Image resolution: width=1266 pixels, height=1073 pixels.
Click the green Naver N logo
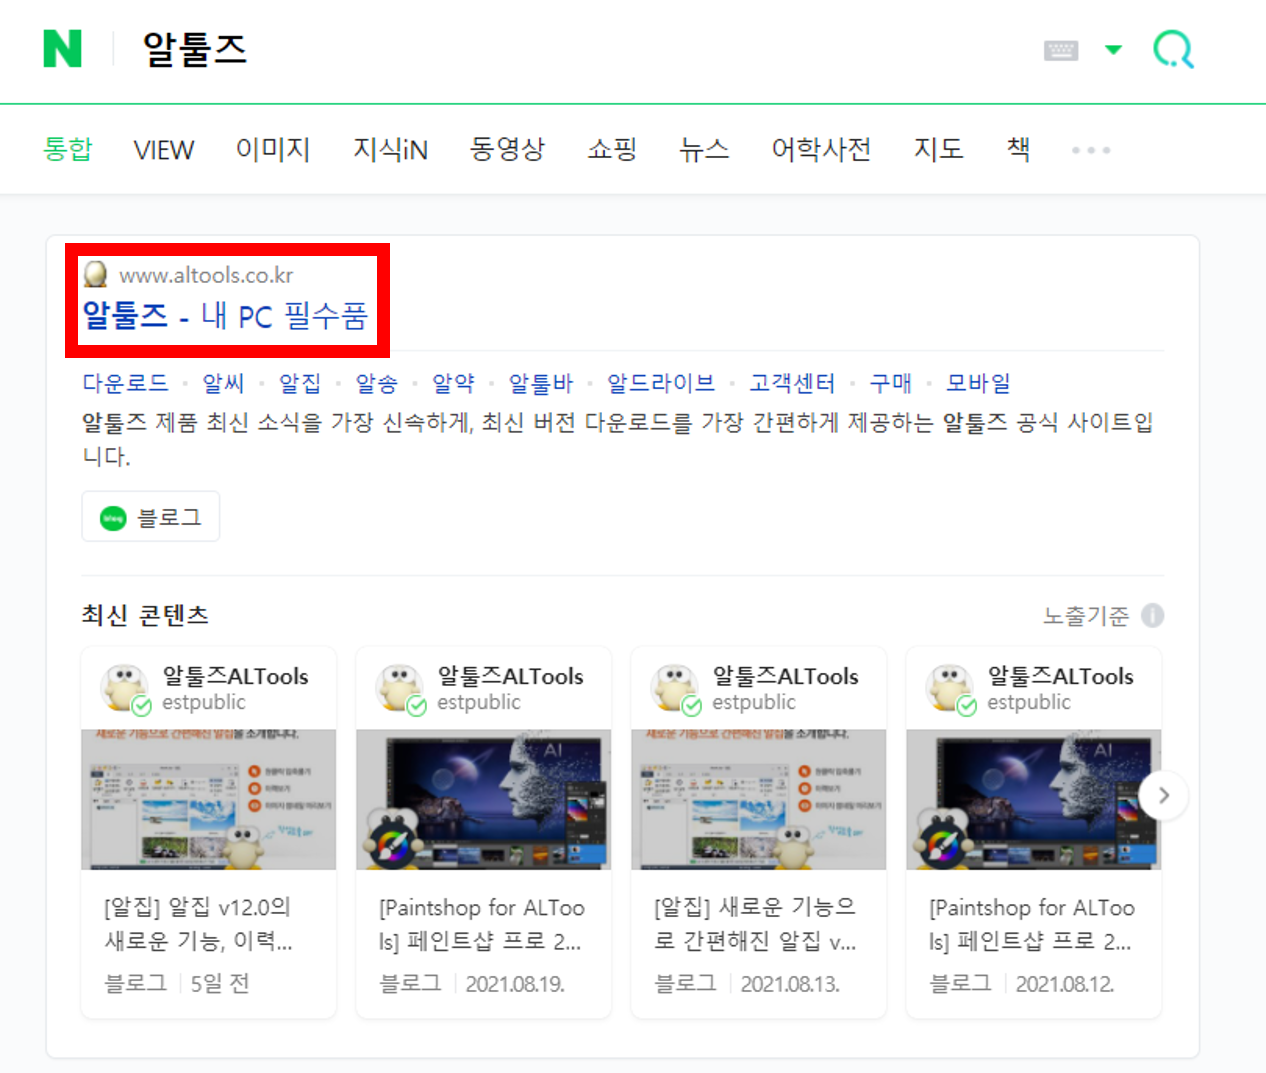[x=62, y=48]
